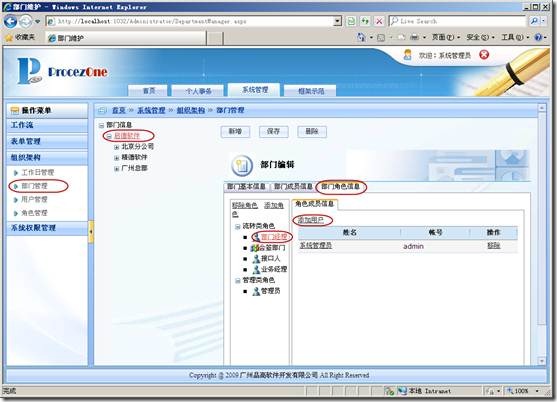Screen dimensions: 557x402
Task: Open 角色管理 in the sidebar
Action: (x=34, y=213)
